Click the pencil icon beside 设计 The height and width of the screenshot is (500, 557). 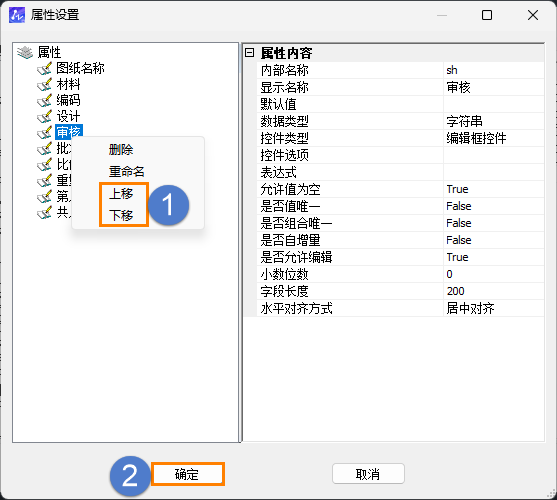pyautogui.click(x=44, y=116)
